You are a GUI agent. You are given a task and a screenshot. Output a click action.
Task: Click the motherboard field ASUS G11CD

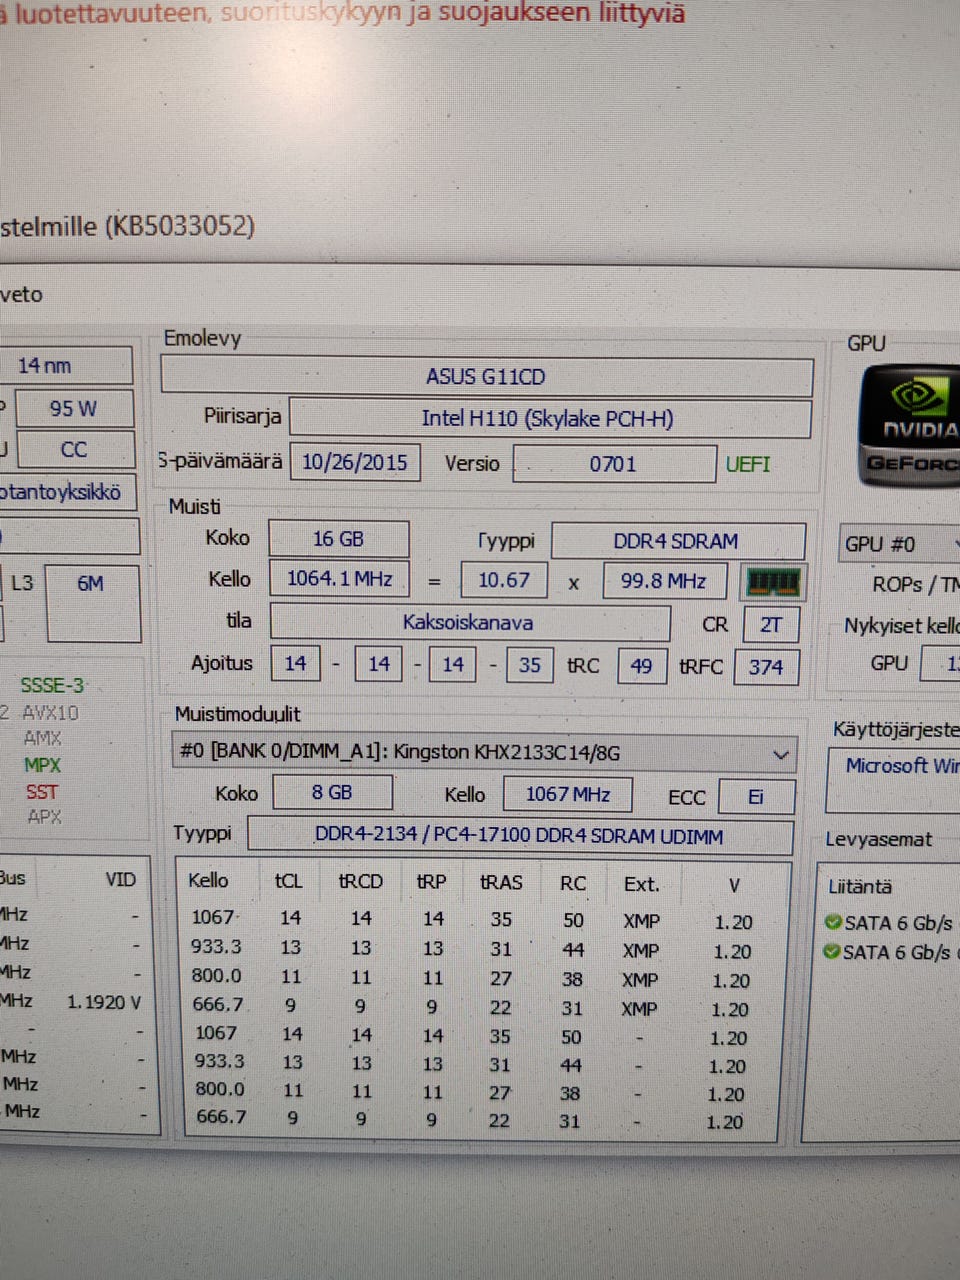(486, 377)
